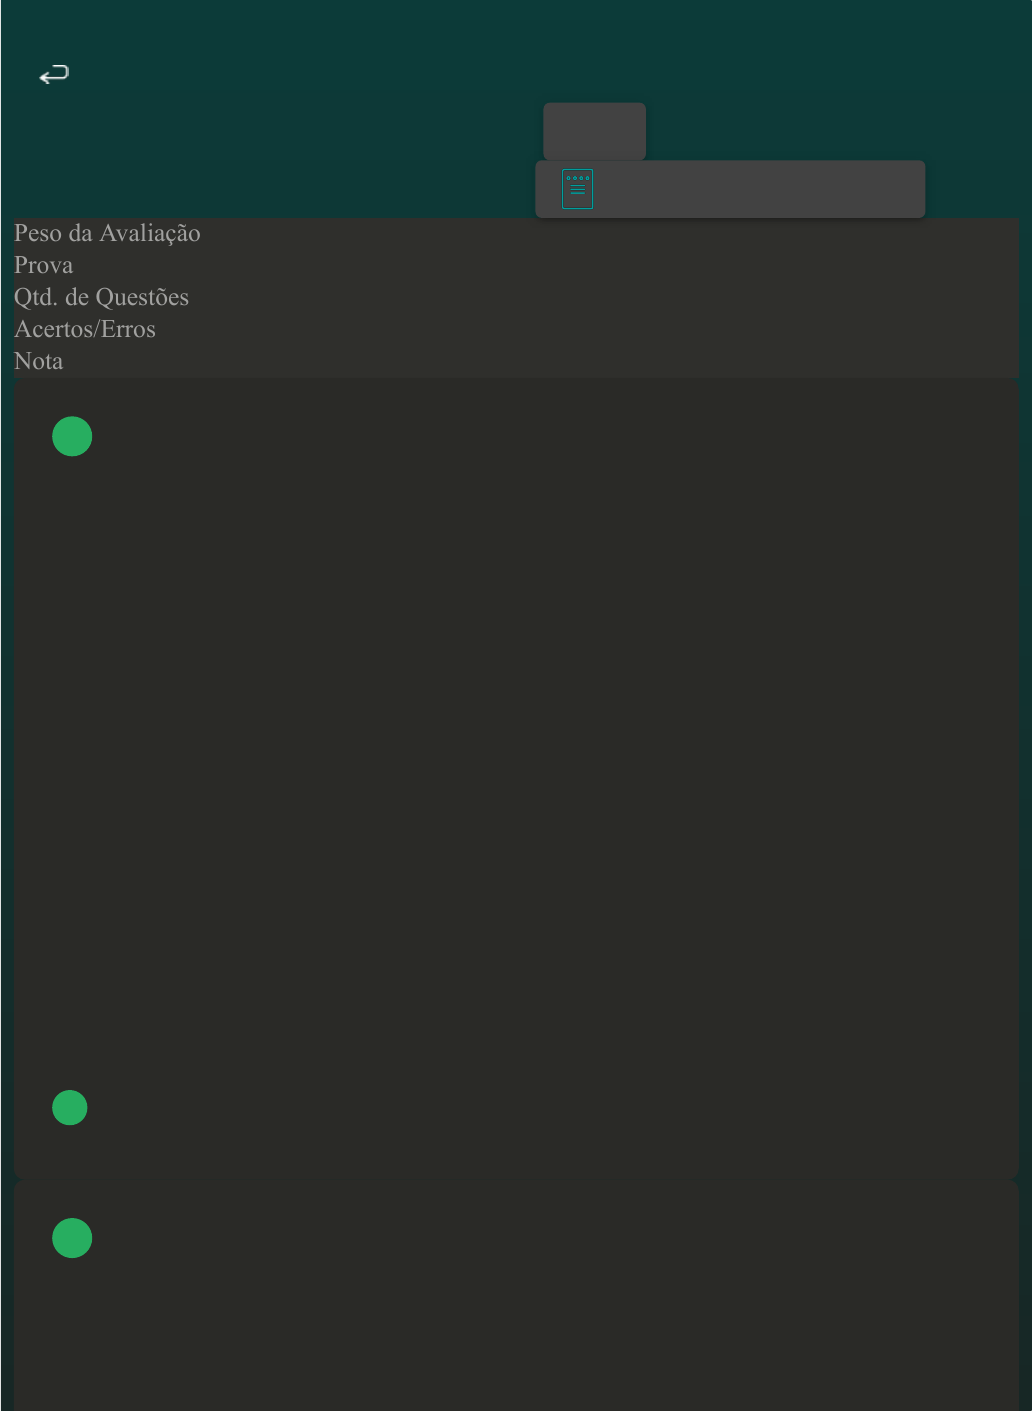The height and width of the screenshot is (1411, 1032).
Task: Select the Qtd. de Questões label
Action: (101, 297)
